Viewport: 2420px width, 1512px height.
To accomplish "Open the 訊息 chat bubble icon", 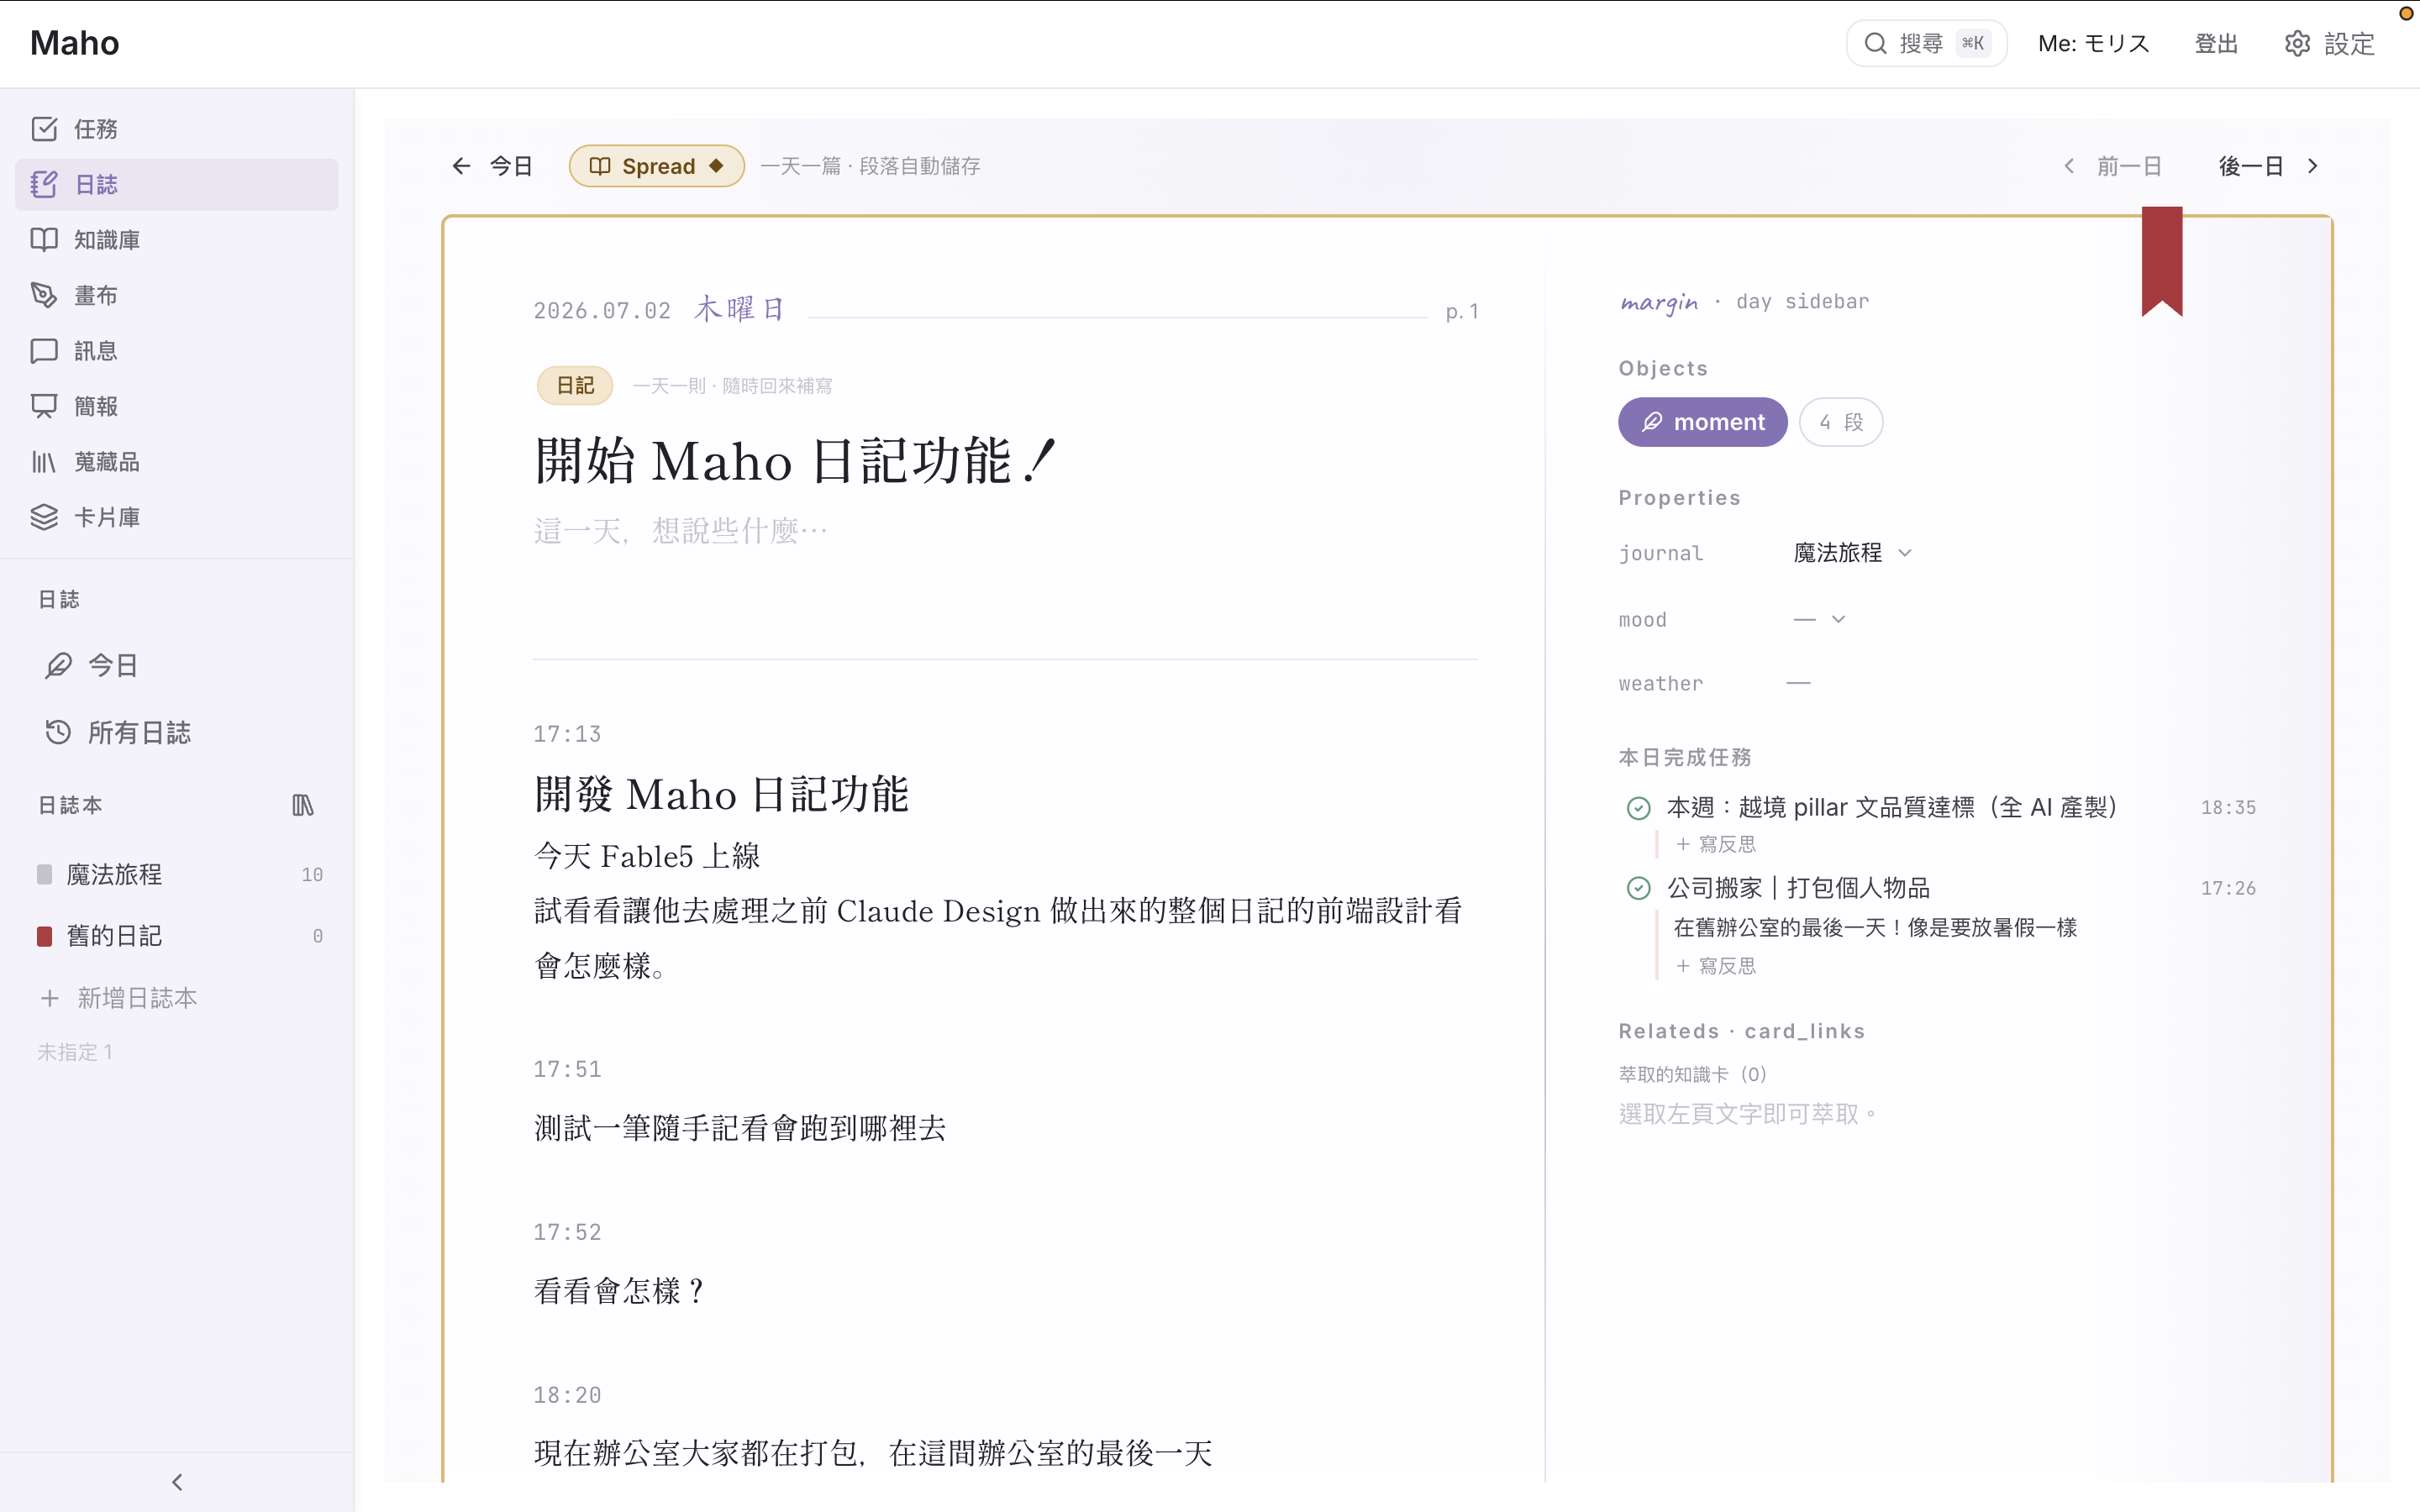I will 44,351.
